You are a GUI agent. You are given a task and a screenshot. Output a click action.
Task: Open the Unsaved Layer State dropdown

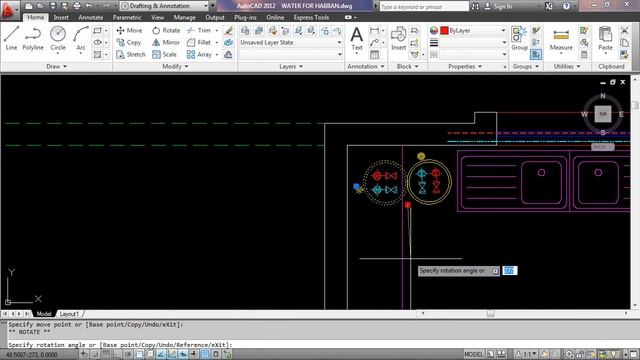[291, 42]
